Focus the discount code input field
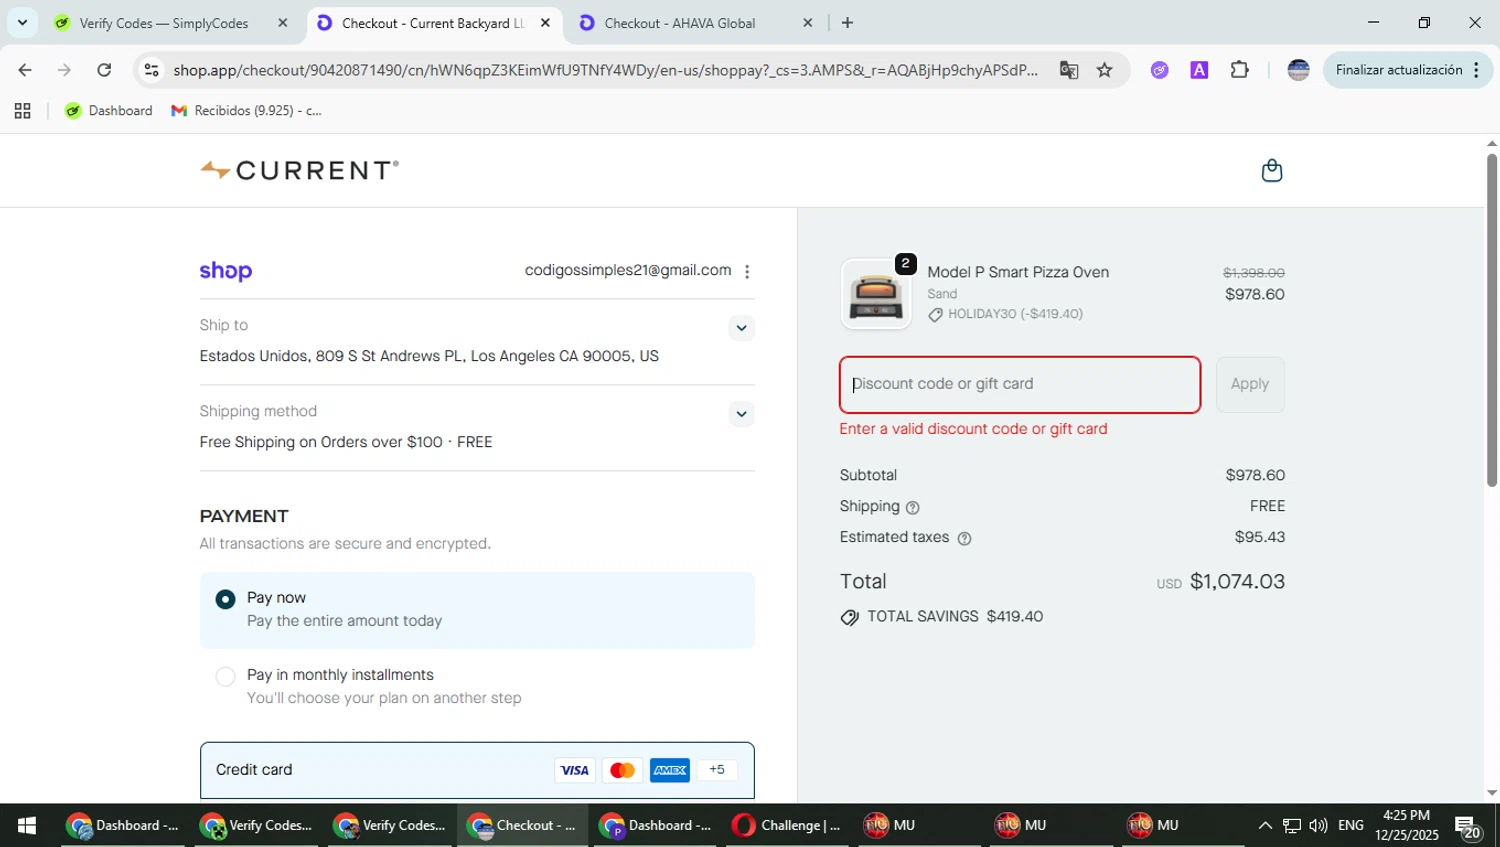Image resolution: width=1500 pixels, height=847 pixels. [1019, 385]
